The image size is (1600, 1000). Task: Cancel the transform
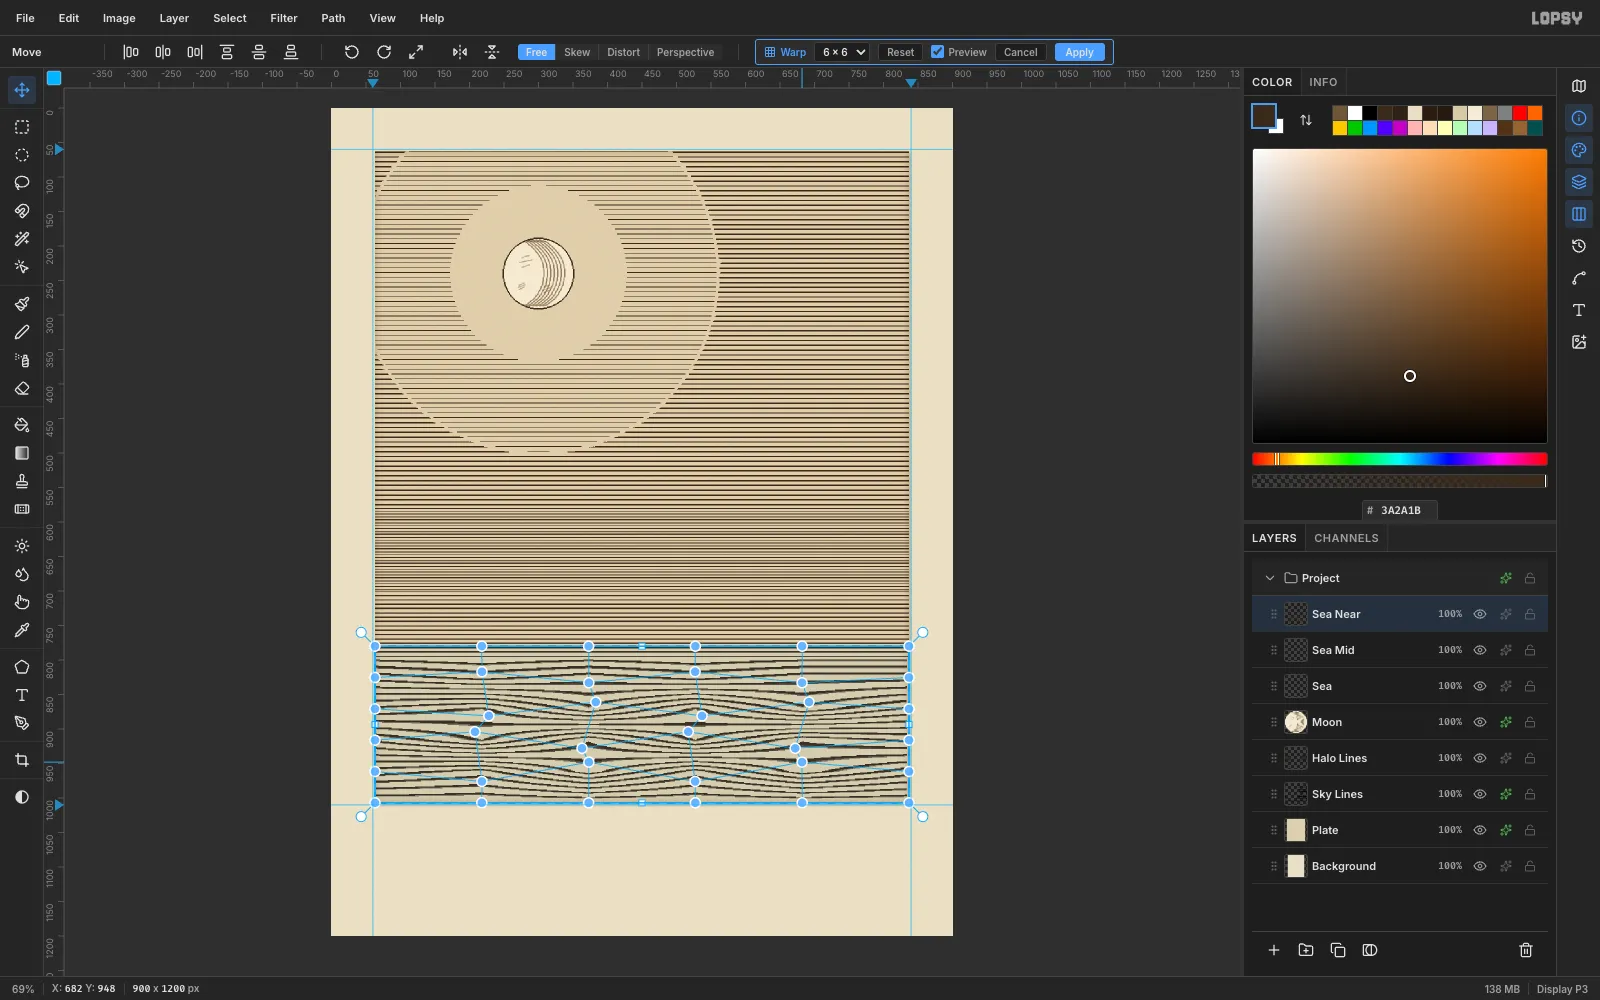(x=1020, y=52)
